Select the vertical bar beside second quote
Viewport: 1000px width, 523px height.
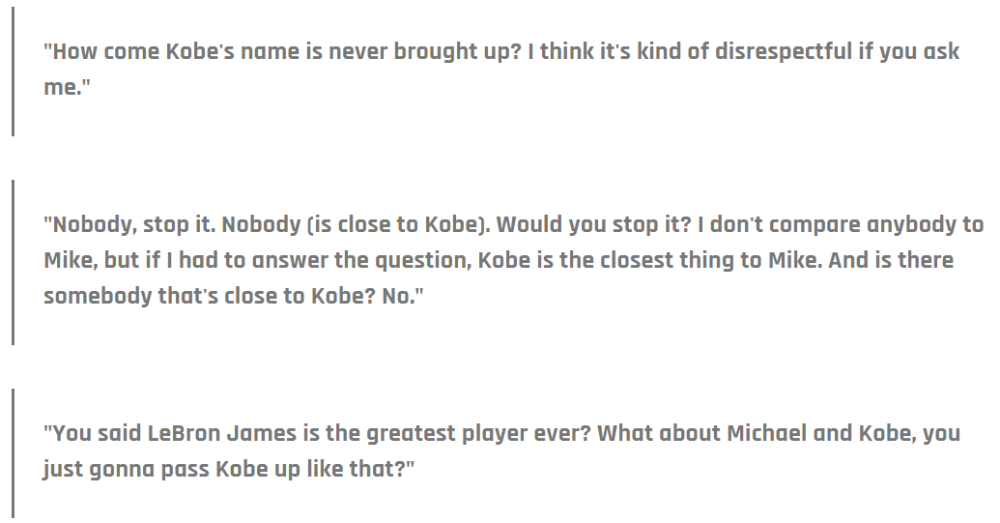(x=13, y=263)
